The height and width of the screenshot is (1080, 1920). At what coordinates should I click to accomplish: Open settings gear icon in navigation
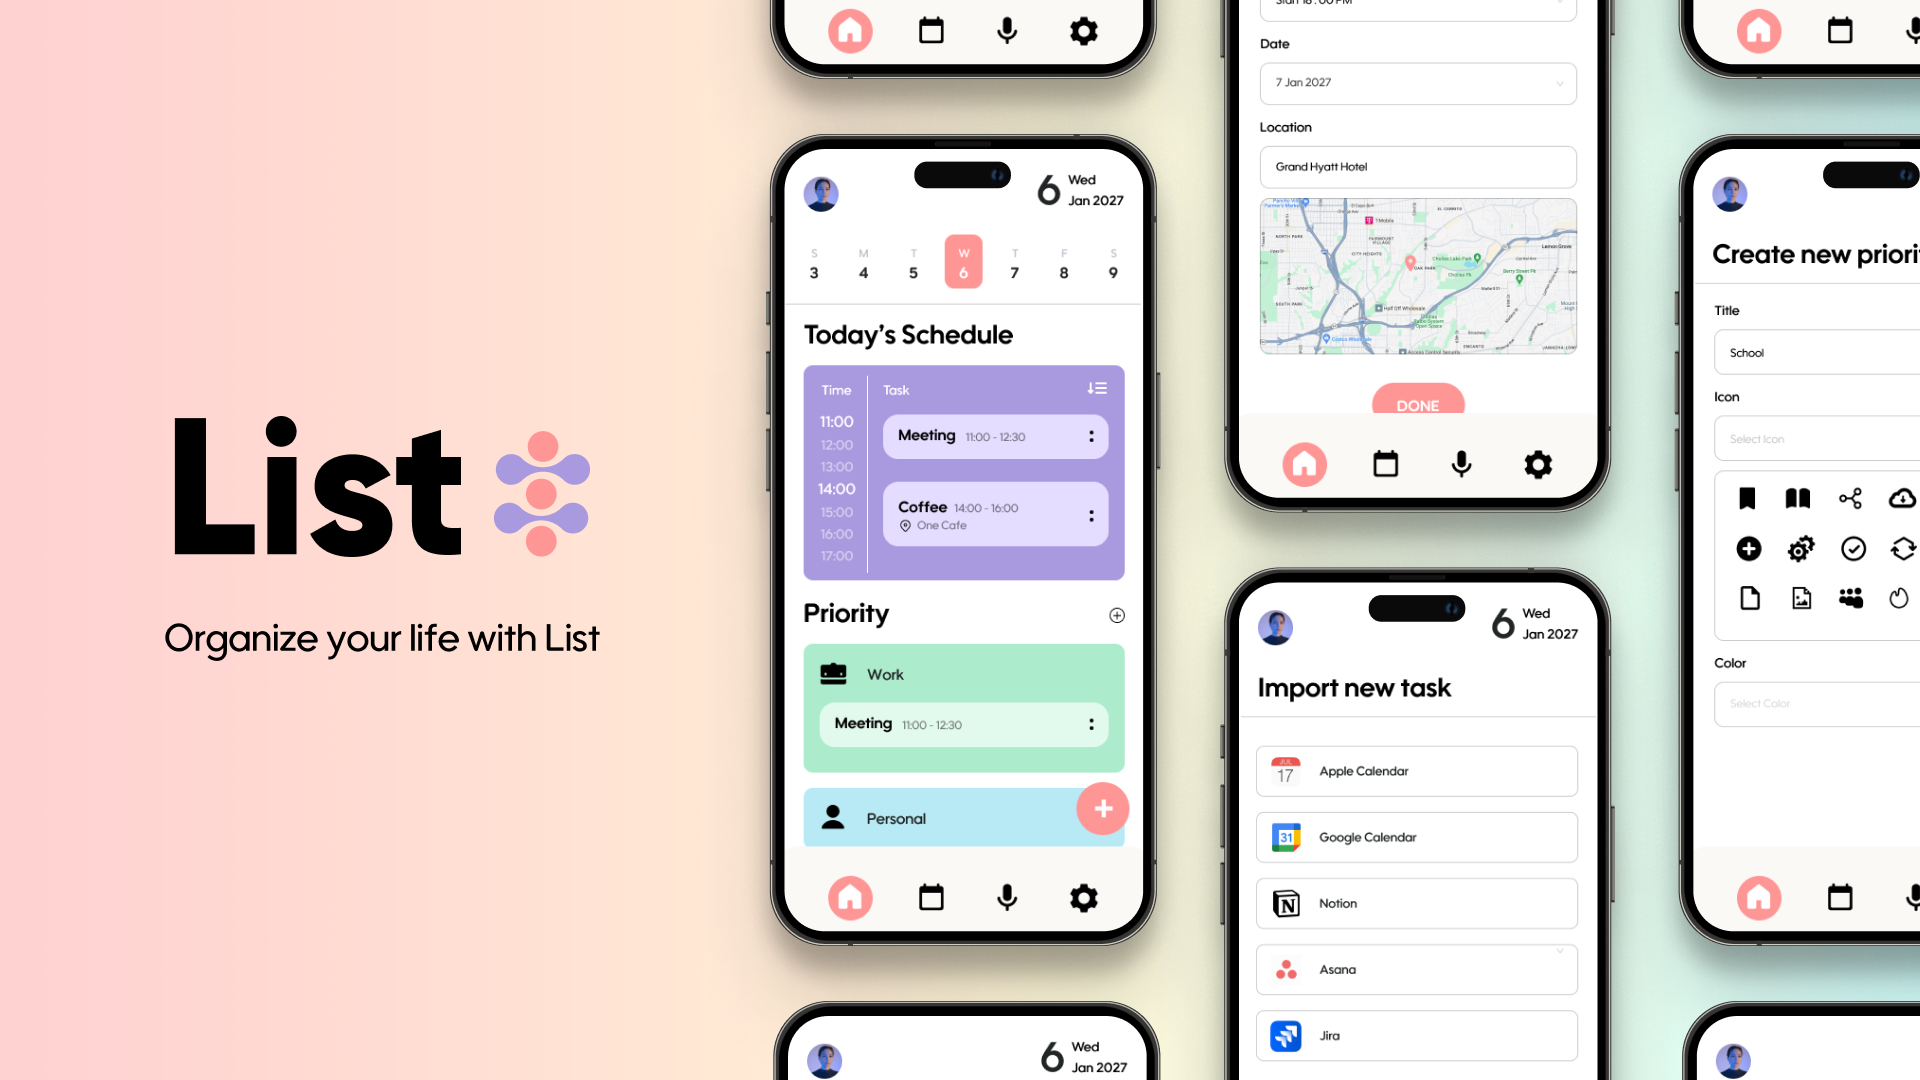tap(1084, 898)
